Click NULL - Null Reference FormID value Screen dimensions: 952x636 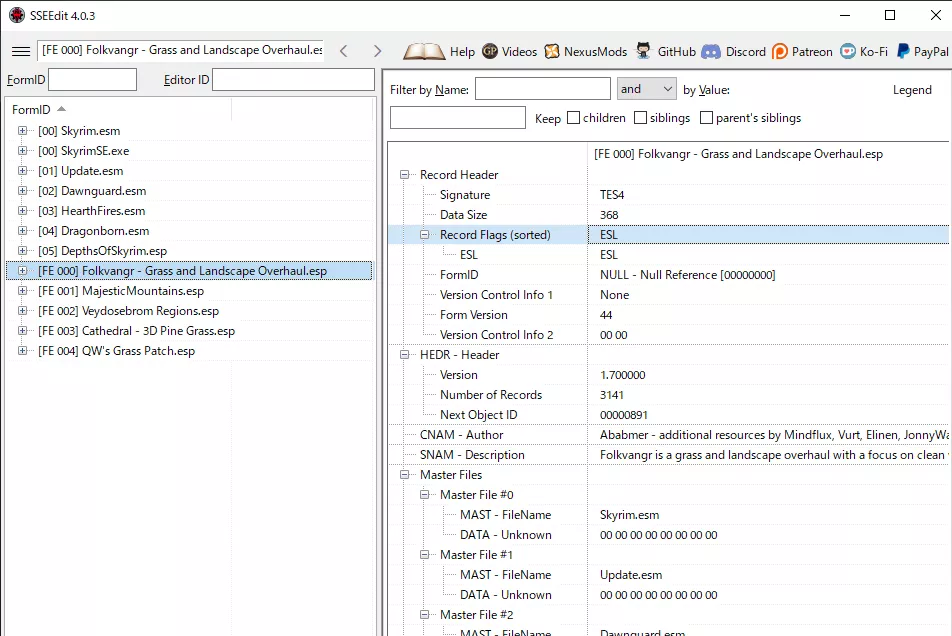[687, 275]
